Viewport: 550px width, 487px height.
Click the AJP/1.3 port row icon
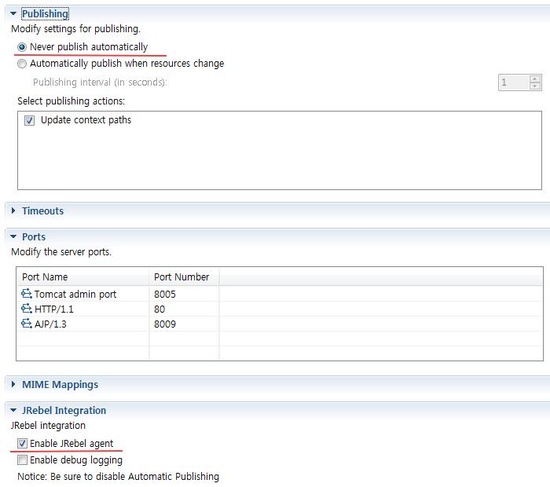(26, 323)
